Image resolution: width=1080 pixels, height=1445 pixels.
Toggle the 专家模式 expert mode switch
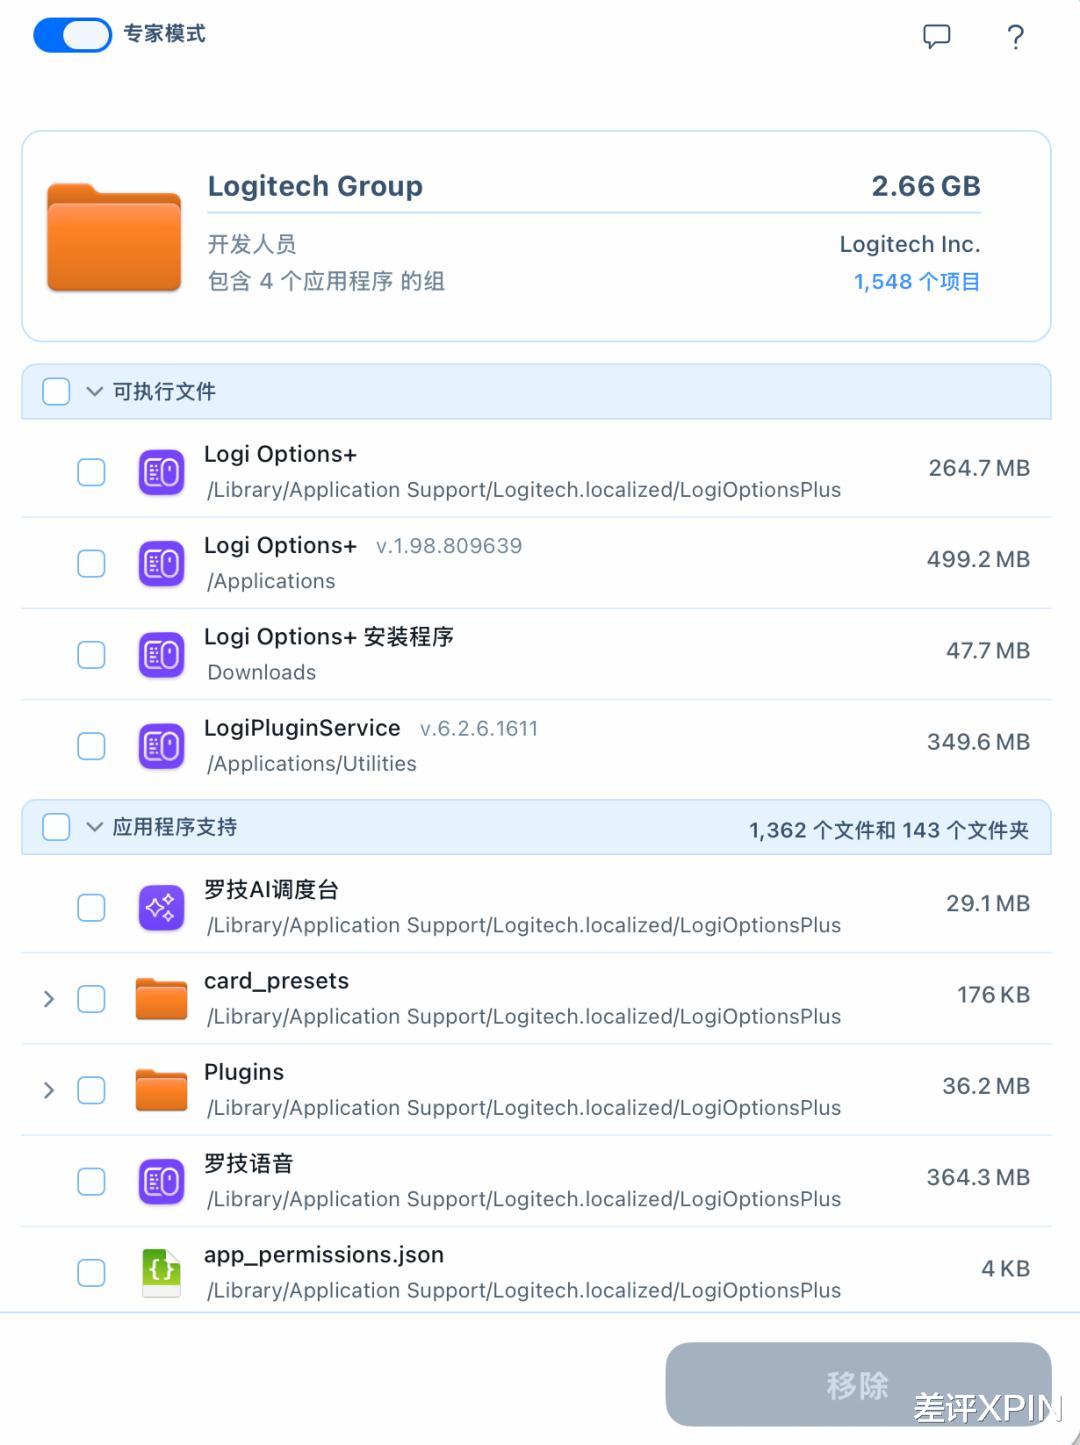click(72, 35)
